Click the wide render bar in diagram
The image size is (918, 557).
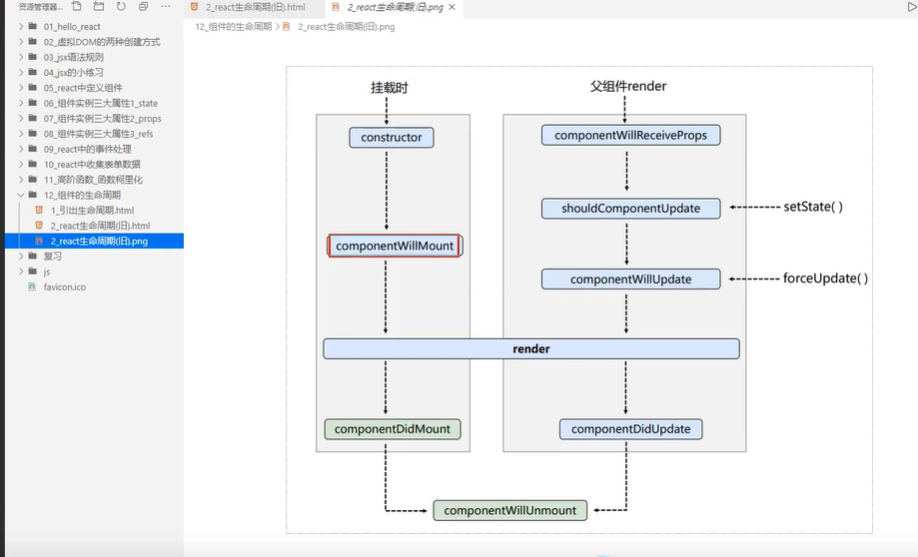531,349
